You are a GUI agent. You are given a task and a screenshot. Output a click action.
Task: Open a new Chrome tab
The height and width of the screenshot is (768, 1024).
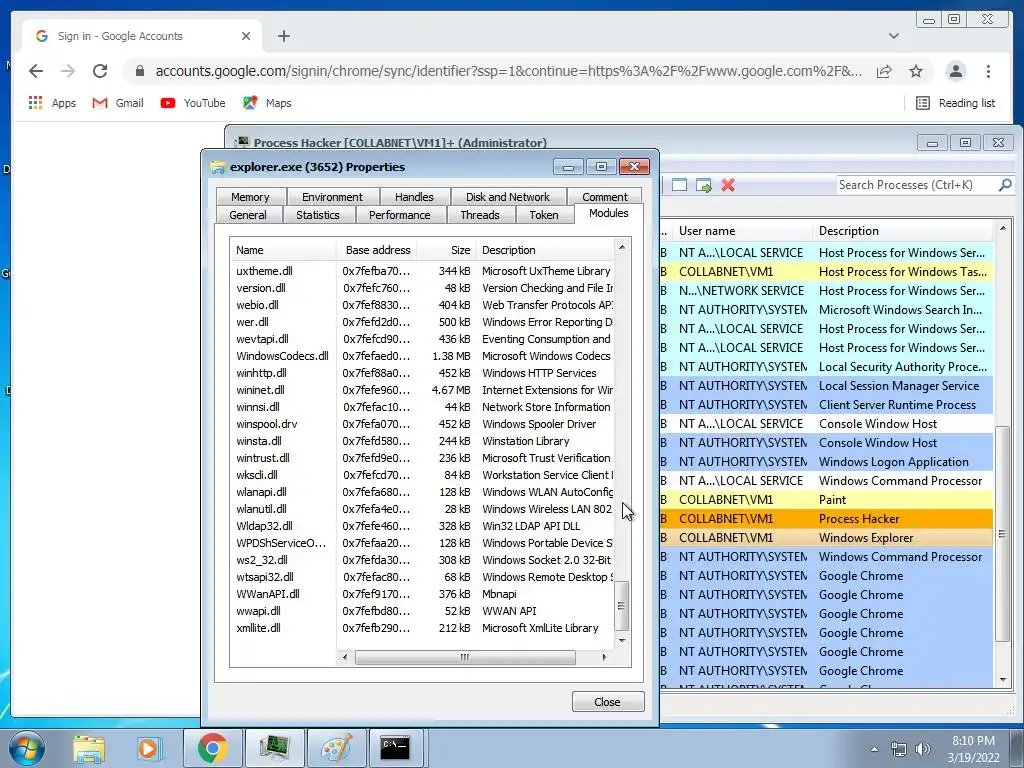[283, 36]
